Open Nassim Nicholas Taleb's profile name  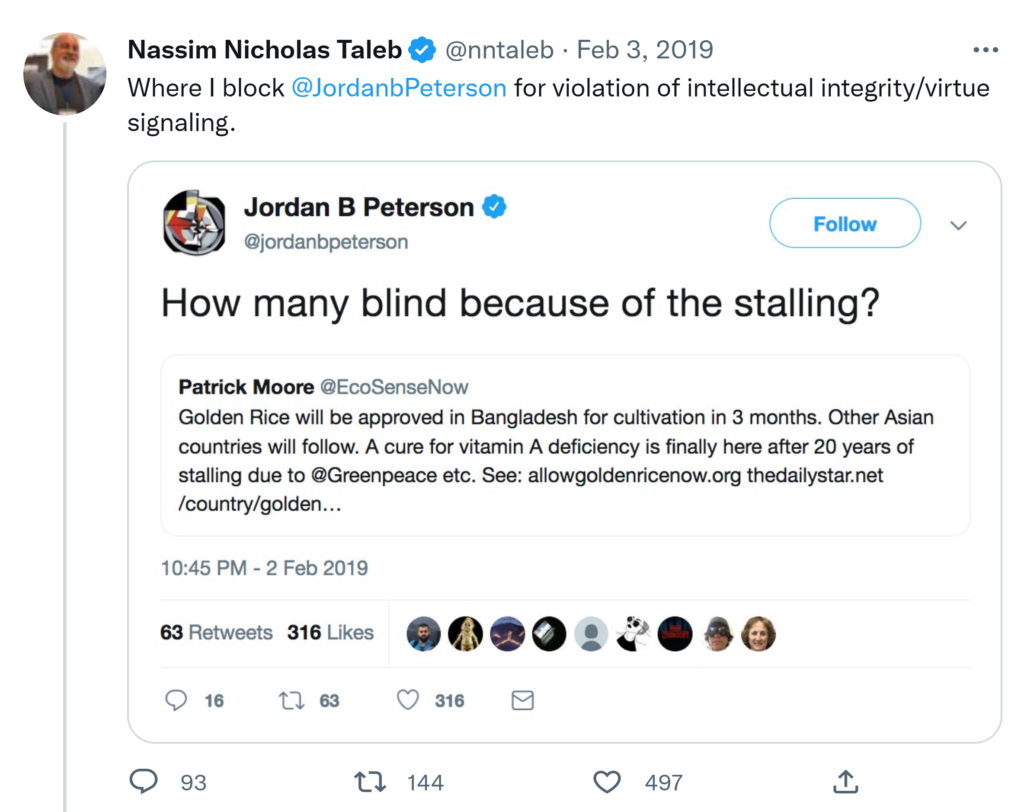264,49
